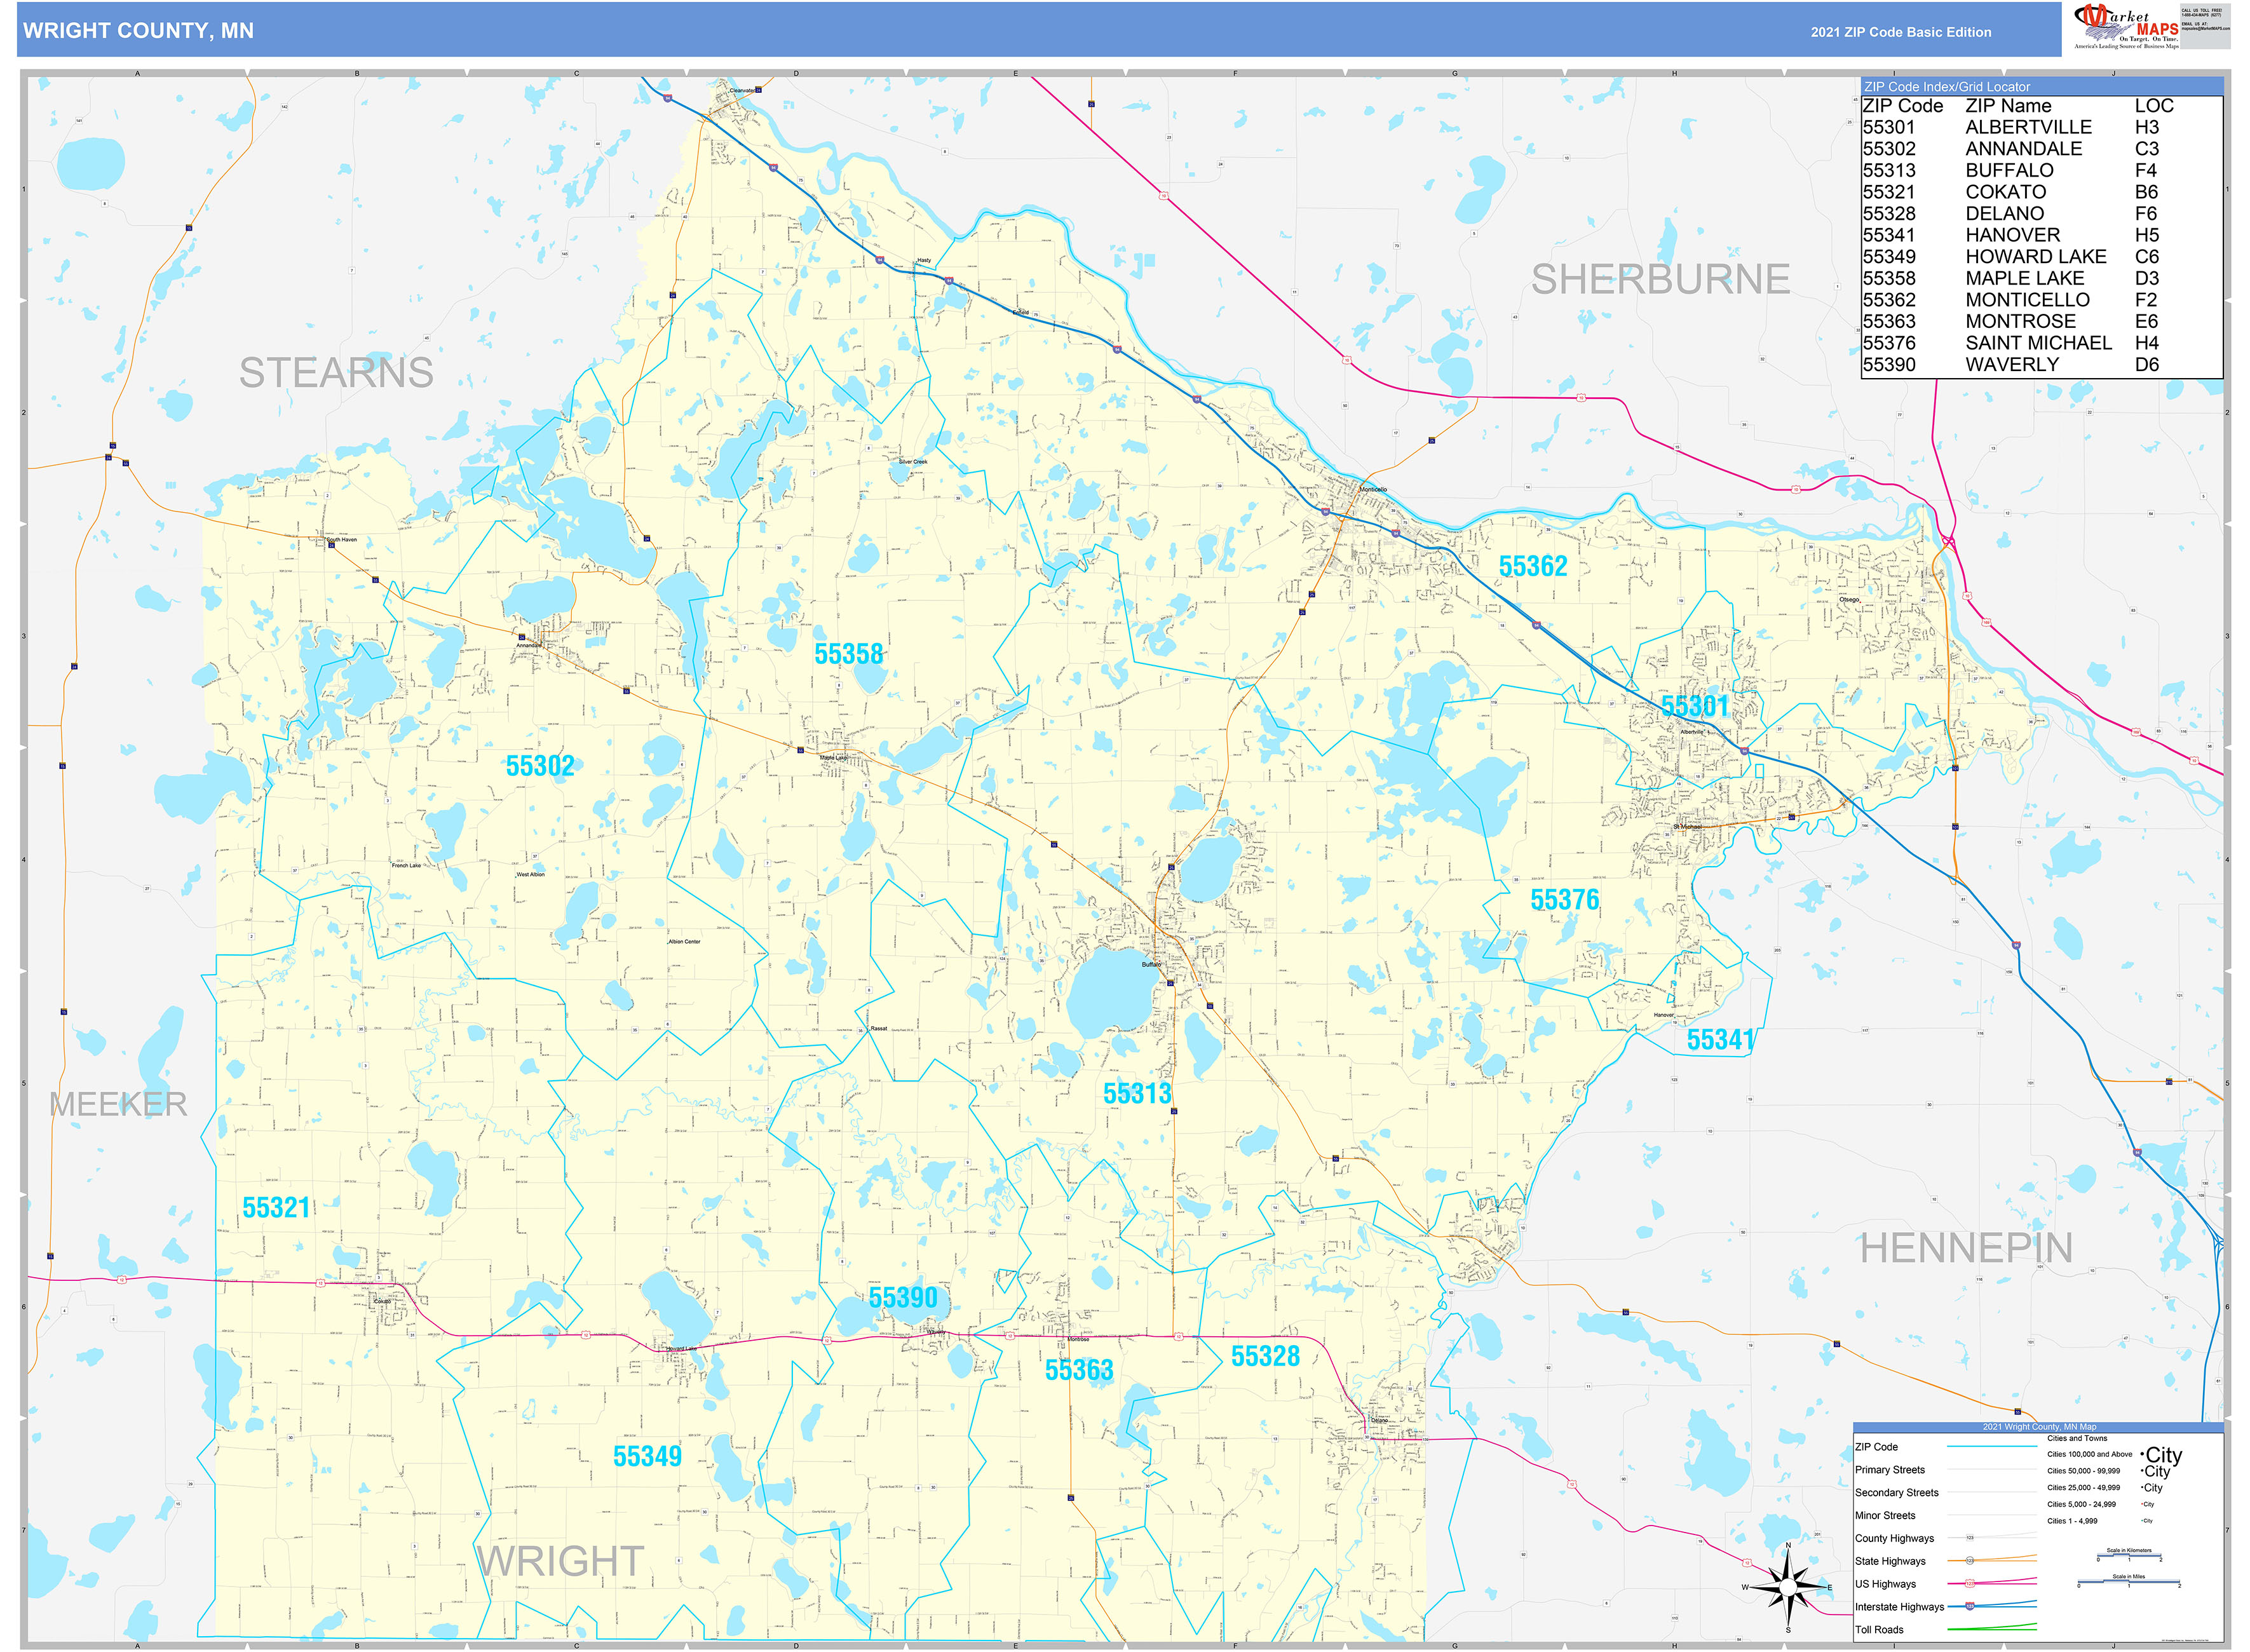Click the '2021 Wright County, MN Map' legend title
This screenshot has width=2250, height=1652.
2039,1427
